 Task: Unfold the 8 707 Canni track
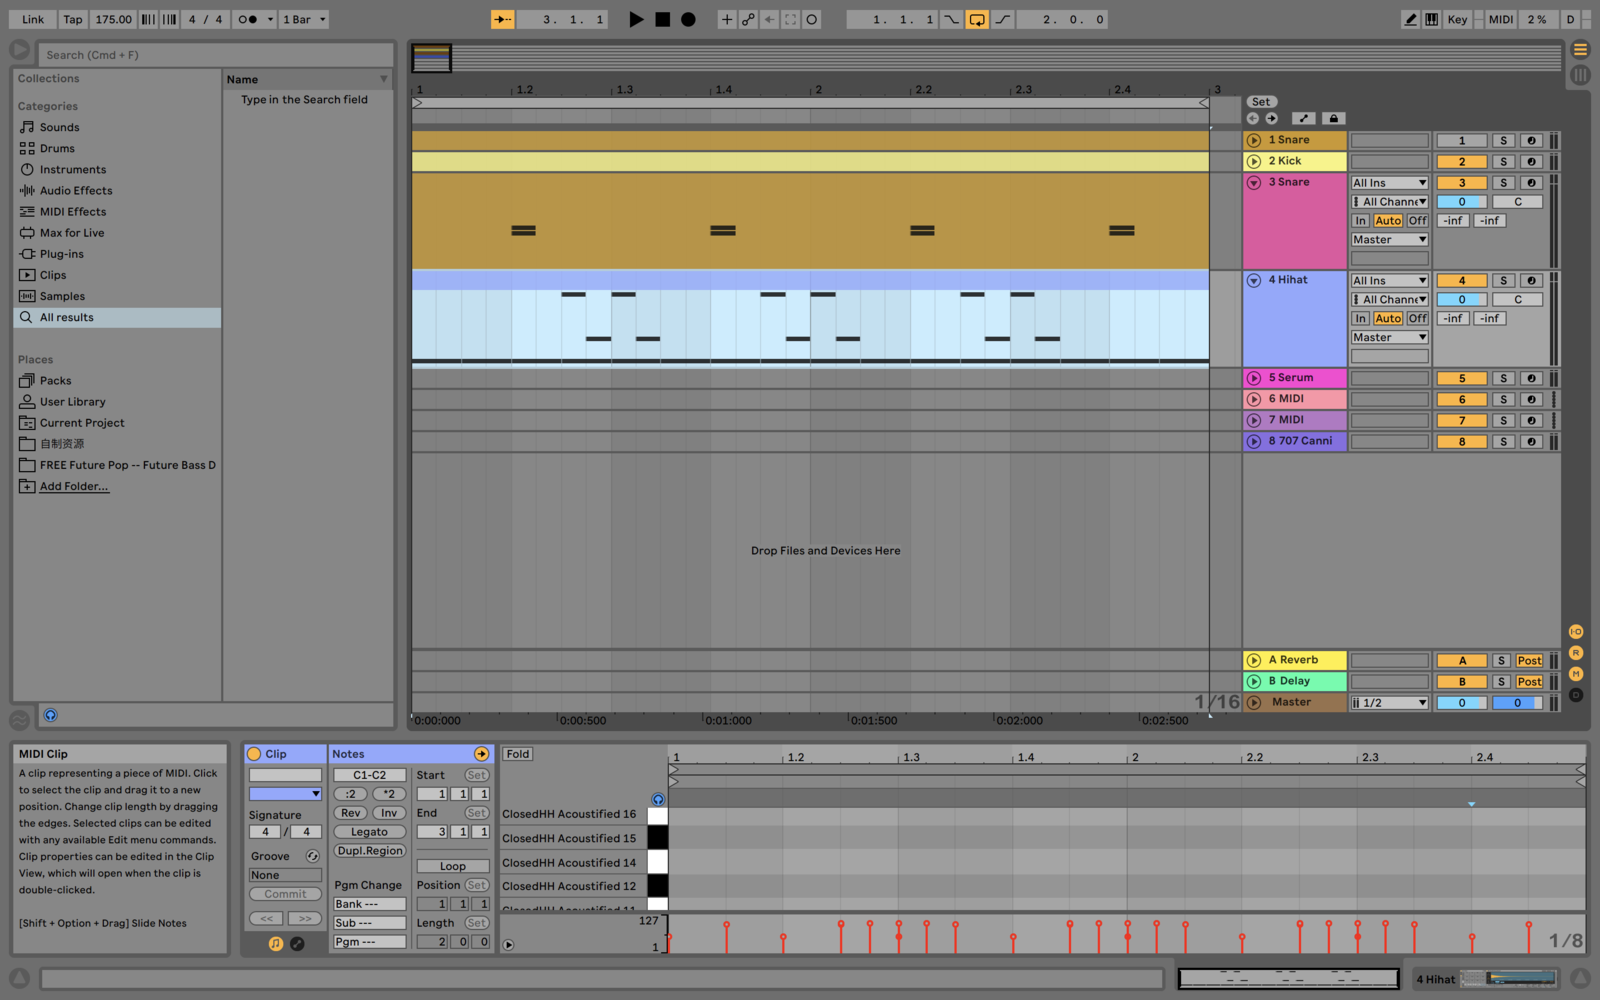(1253, 441)
